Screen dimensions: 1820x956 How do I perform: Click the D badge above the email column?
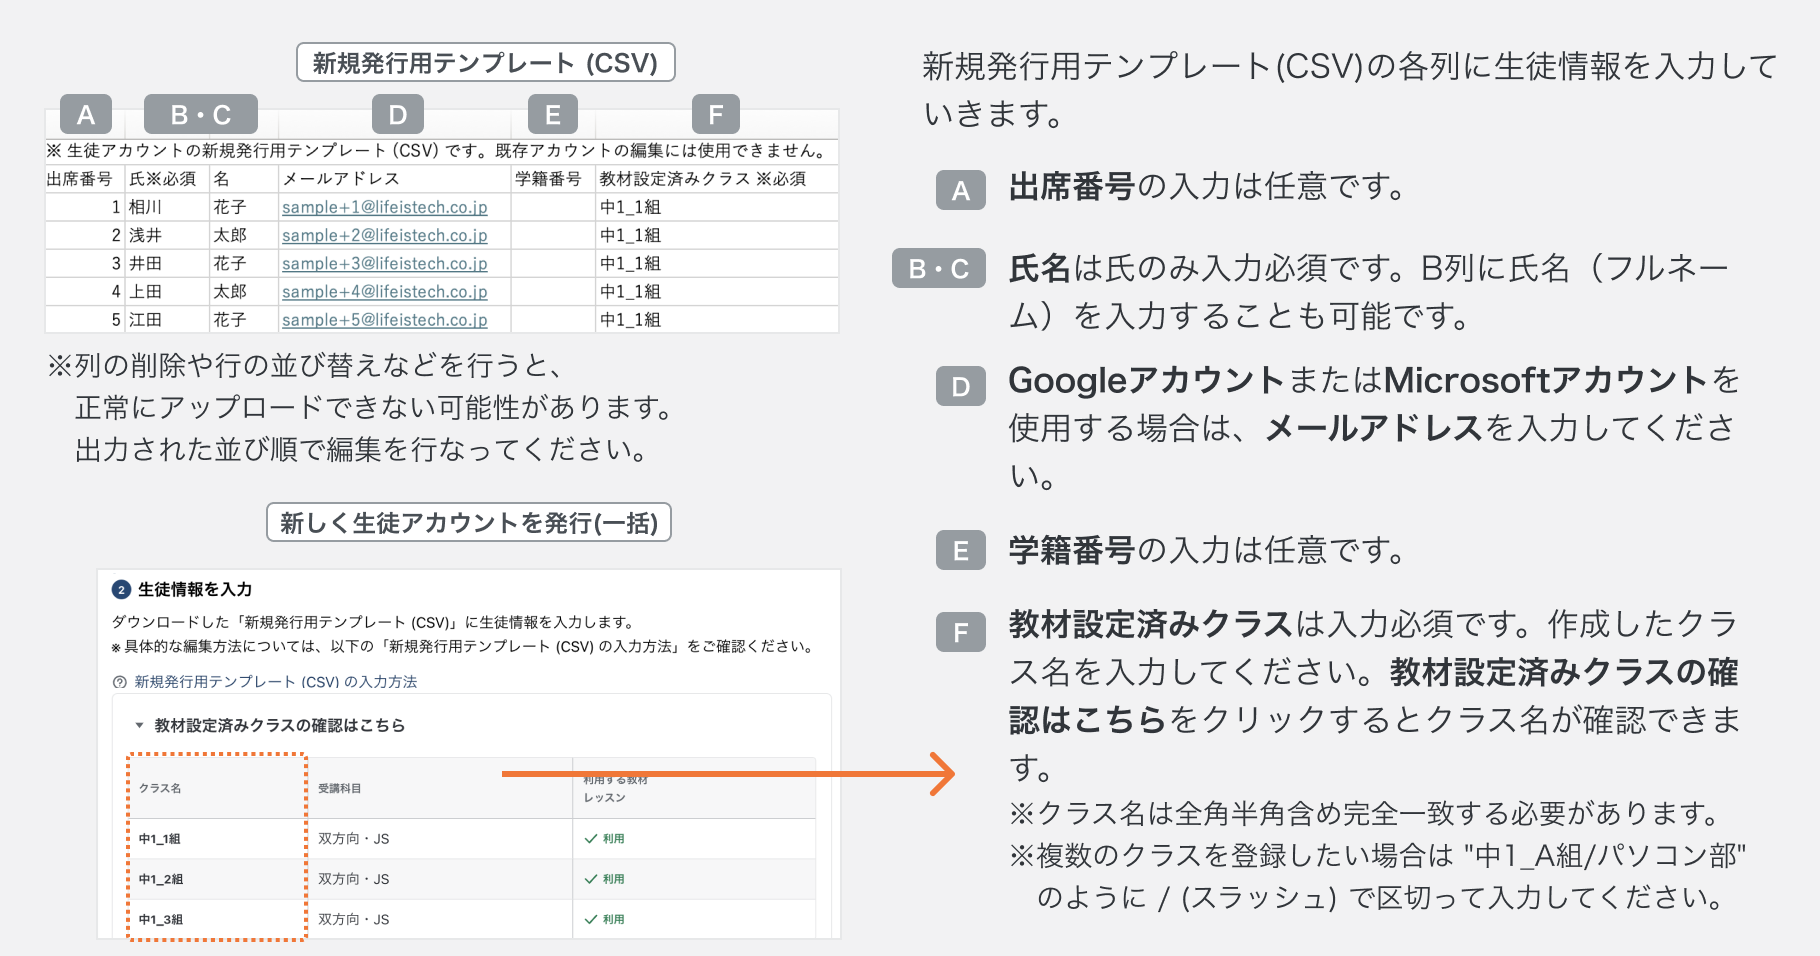pyautogui.click(x=398, y=115)
